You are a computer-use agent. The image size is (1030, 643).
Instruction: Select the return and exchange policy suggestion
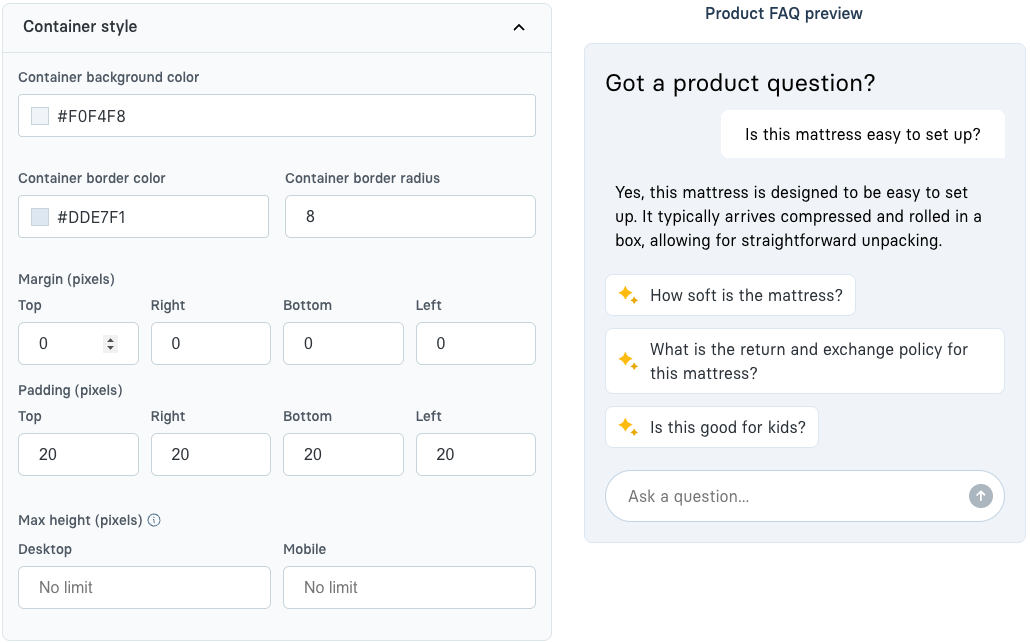pyautogui.click(x=805, y=361)
